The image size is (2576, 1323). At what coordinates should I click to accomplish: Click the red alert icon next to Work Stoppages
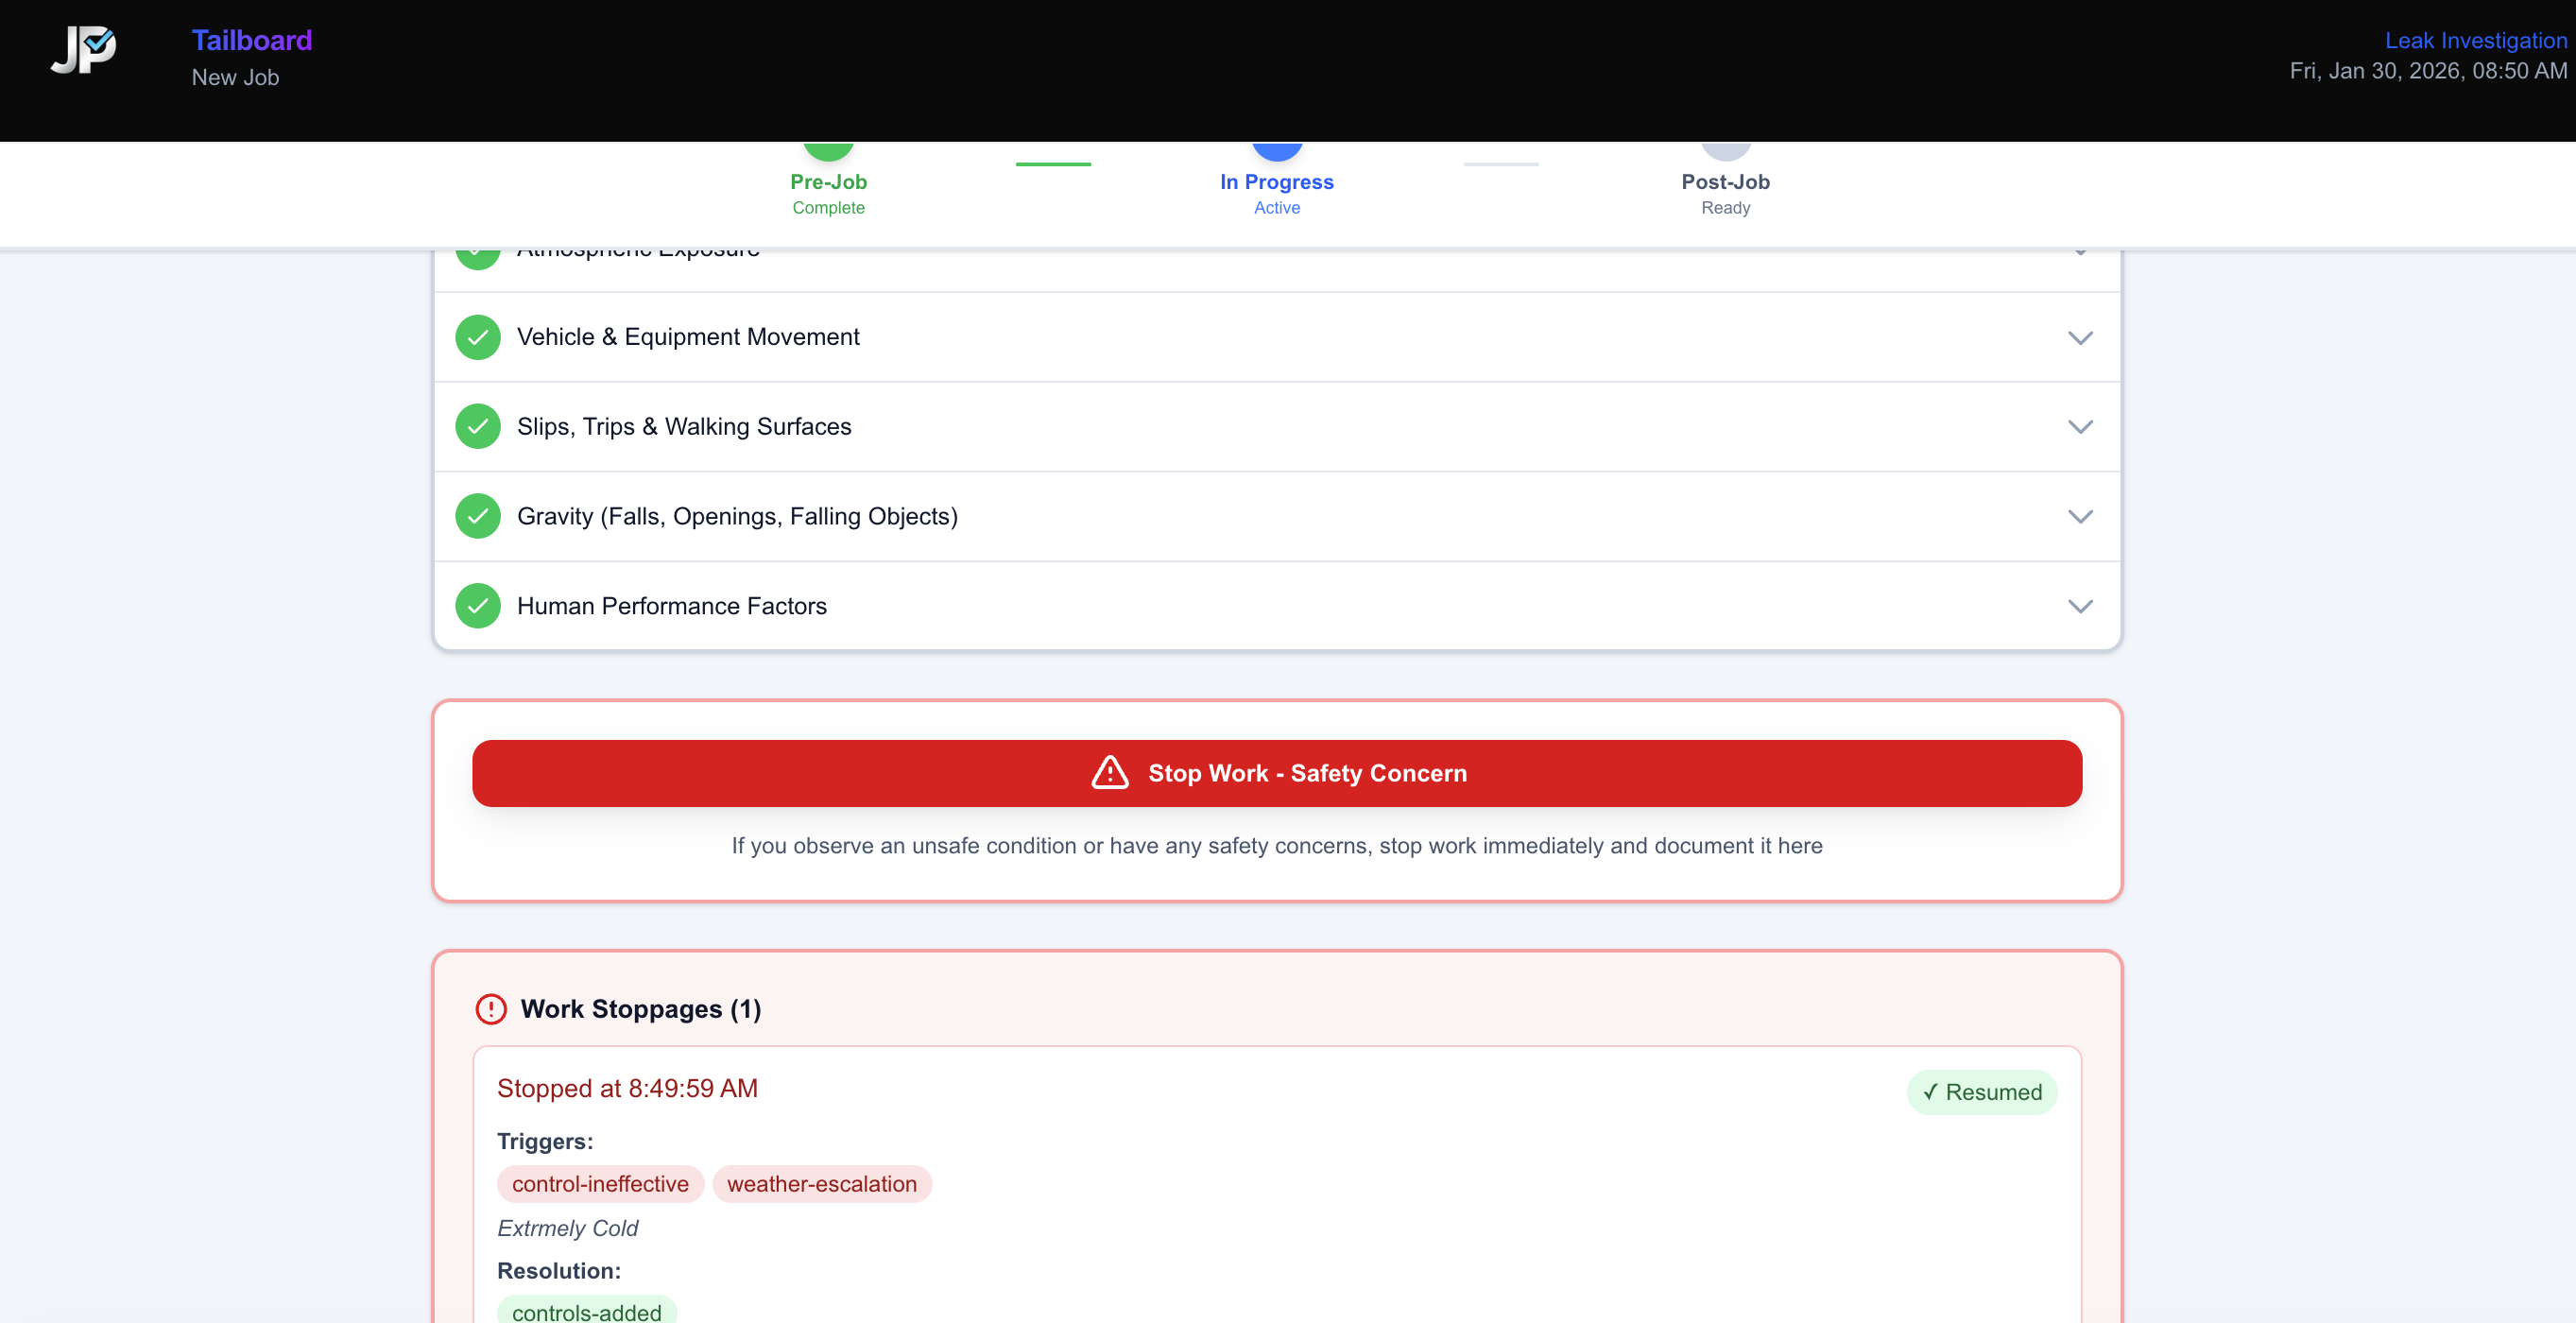coord(491,1009)
